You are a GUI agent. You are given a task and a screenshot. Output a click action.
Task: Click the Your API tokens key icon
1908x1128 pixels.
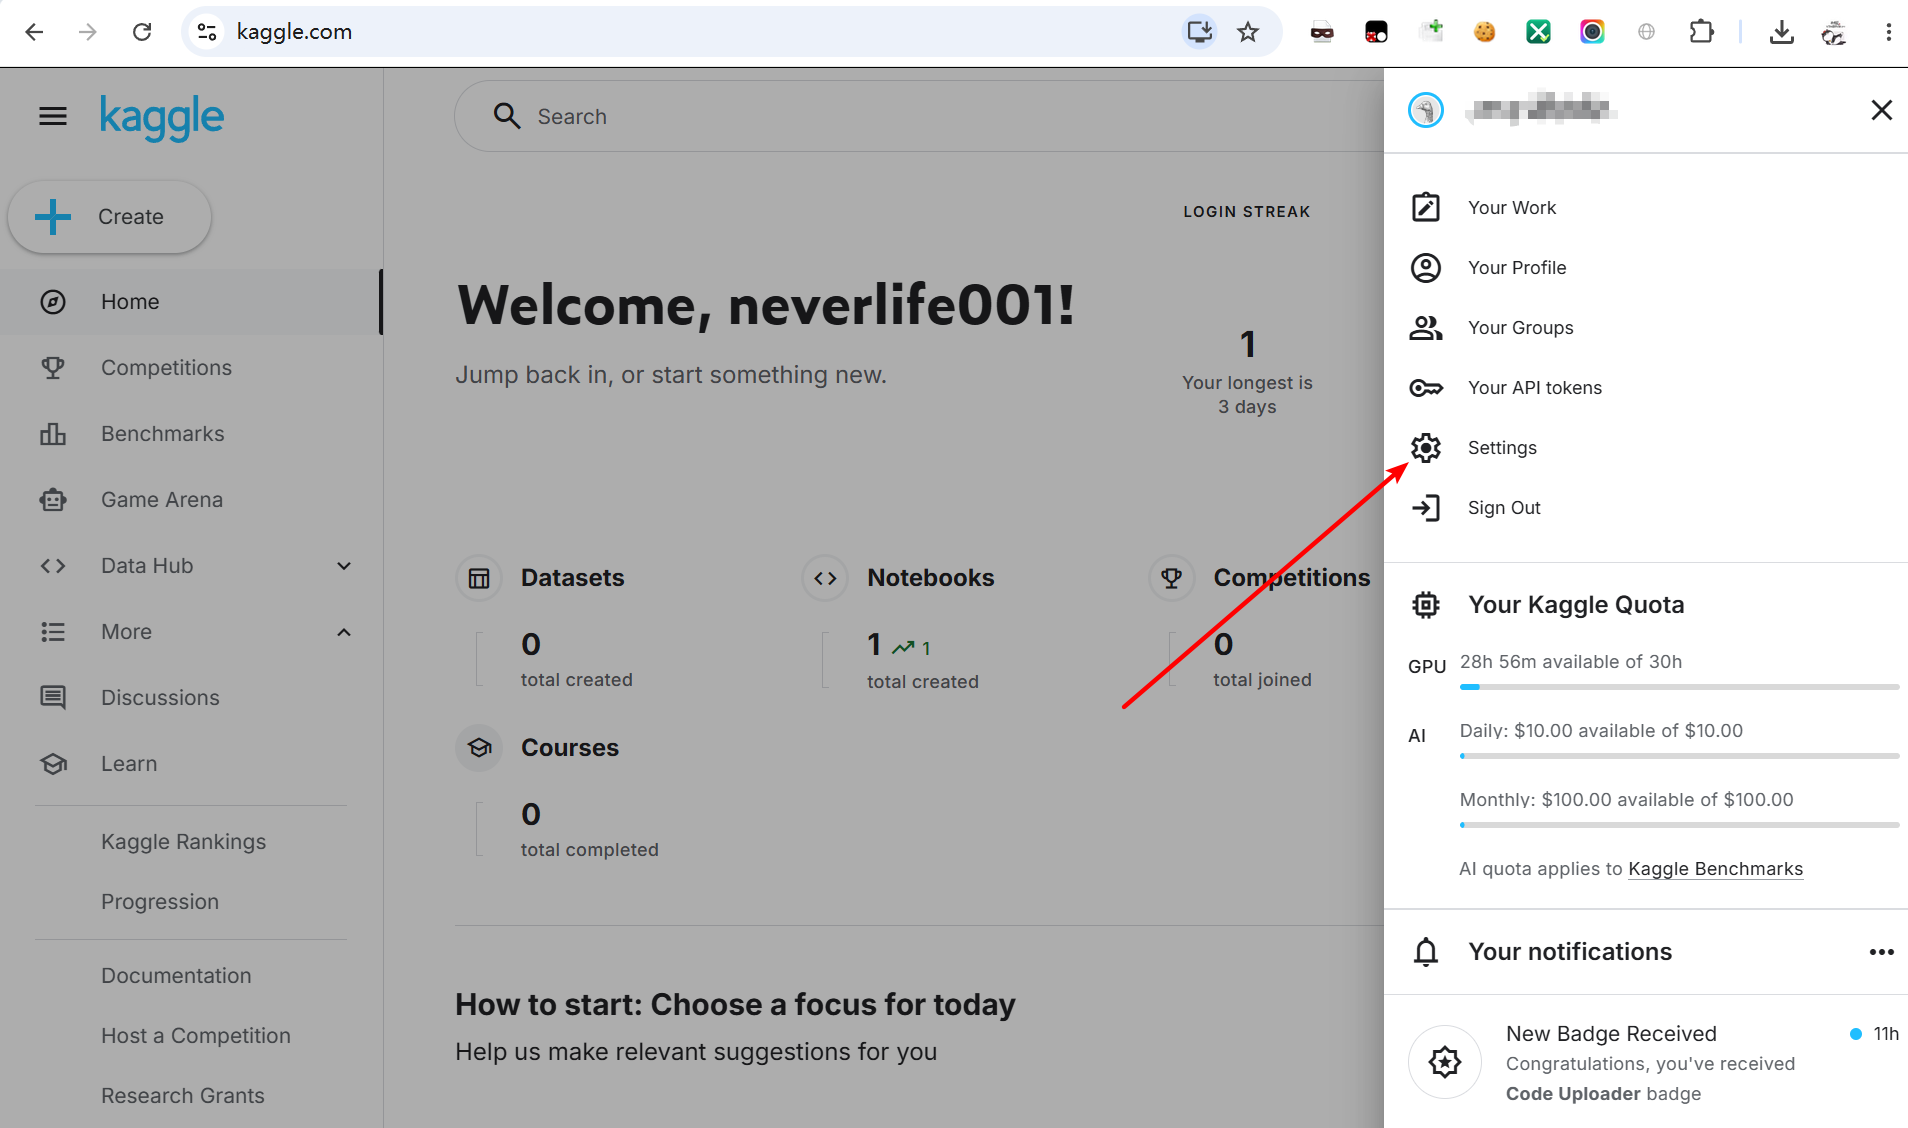[x=1426, y=388]
